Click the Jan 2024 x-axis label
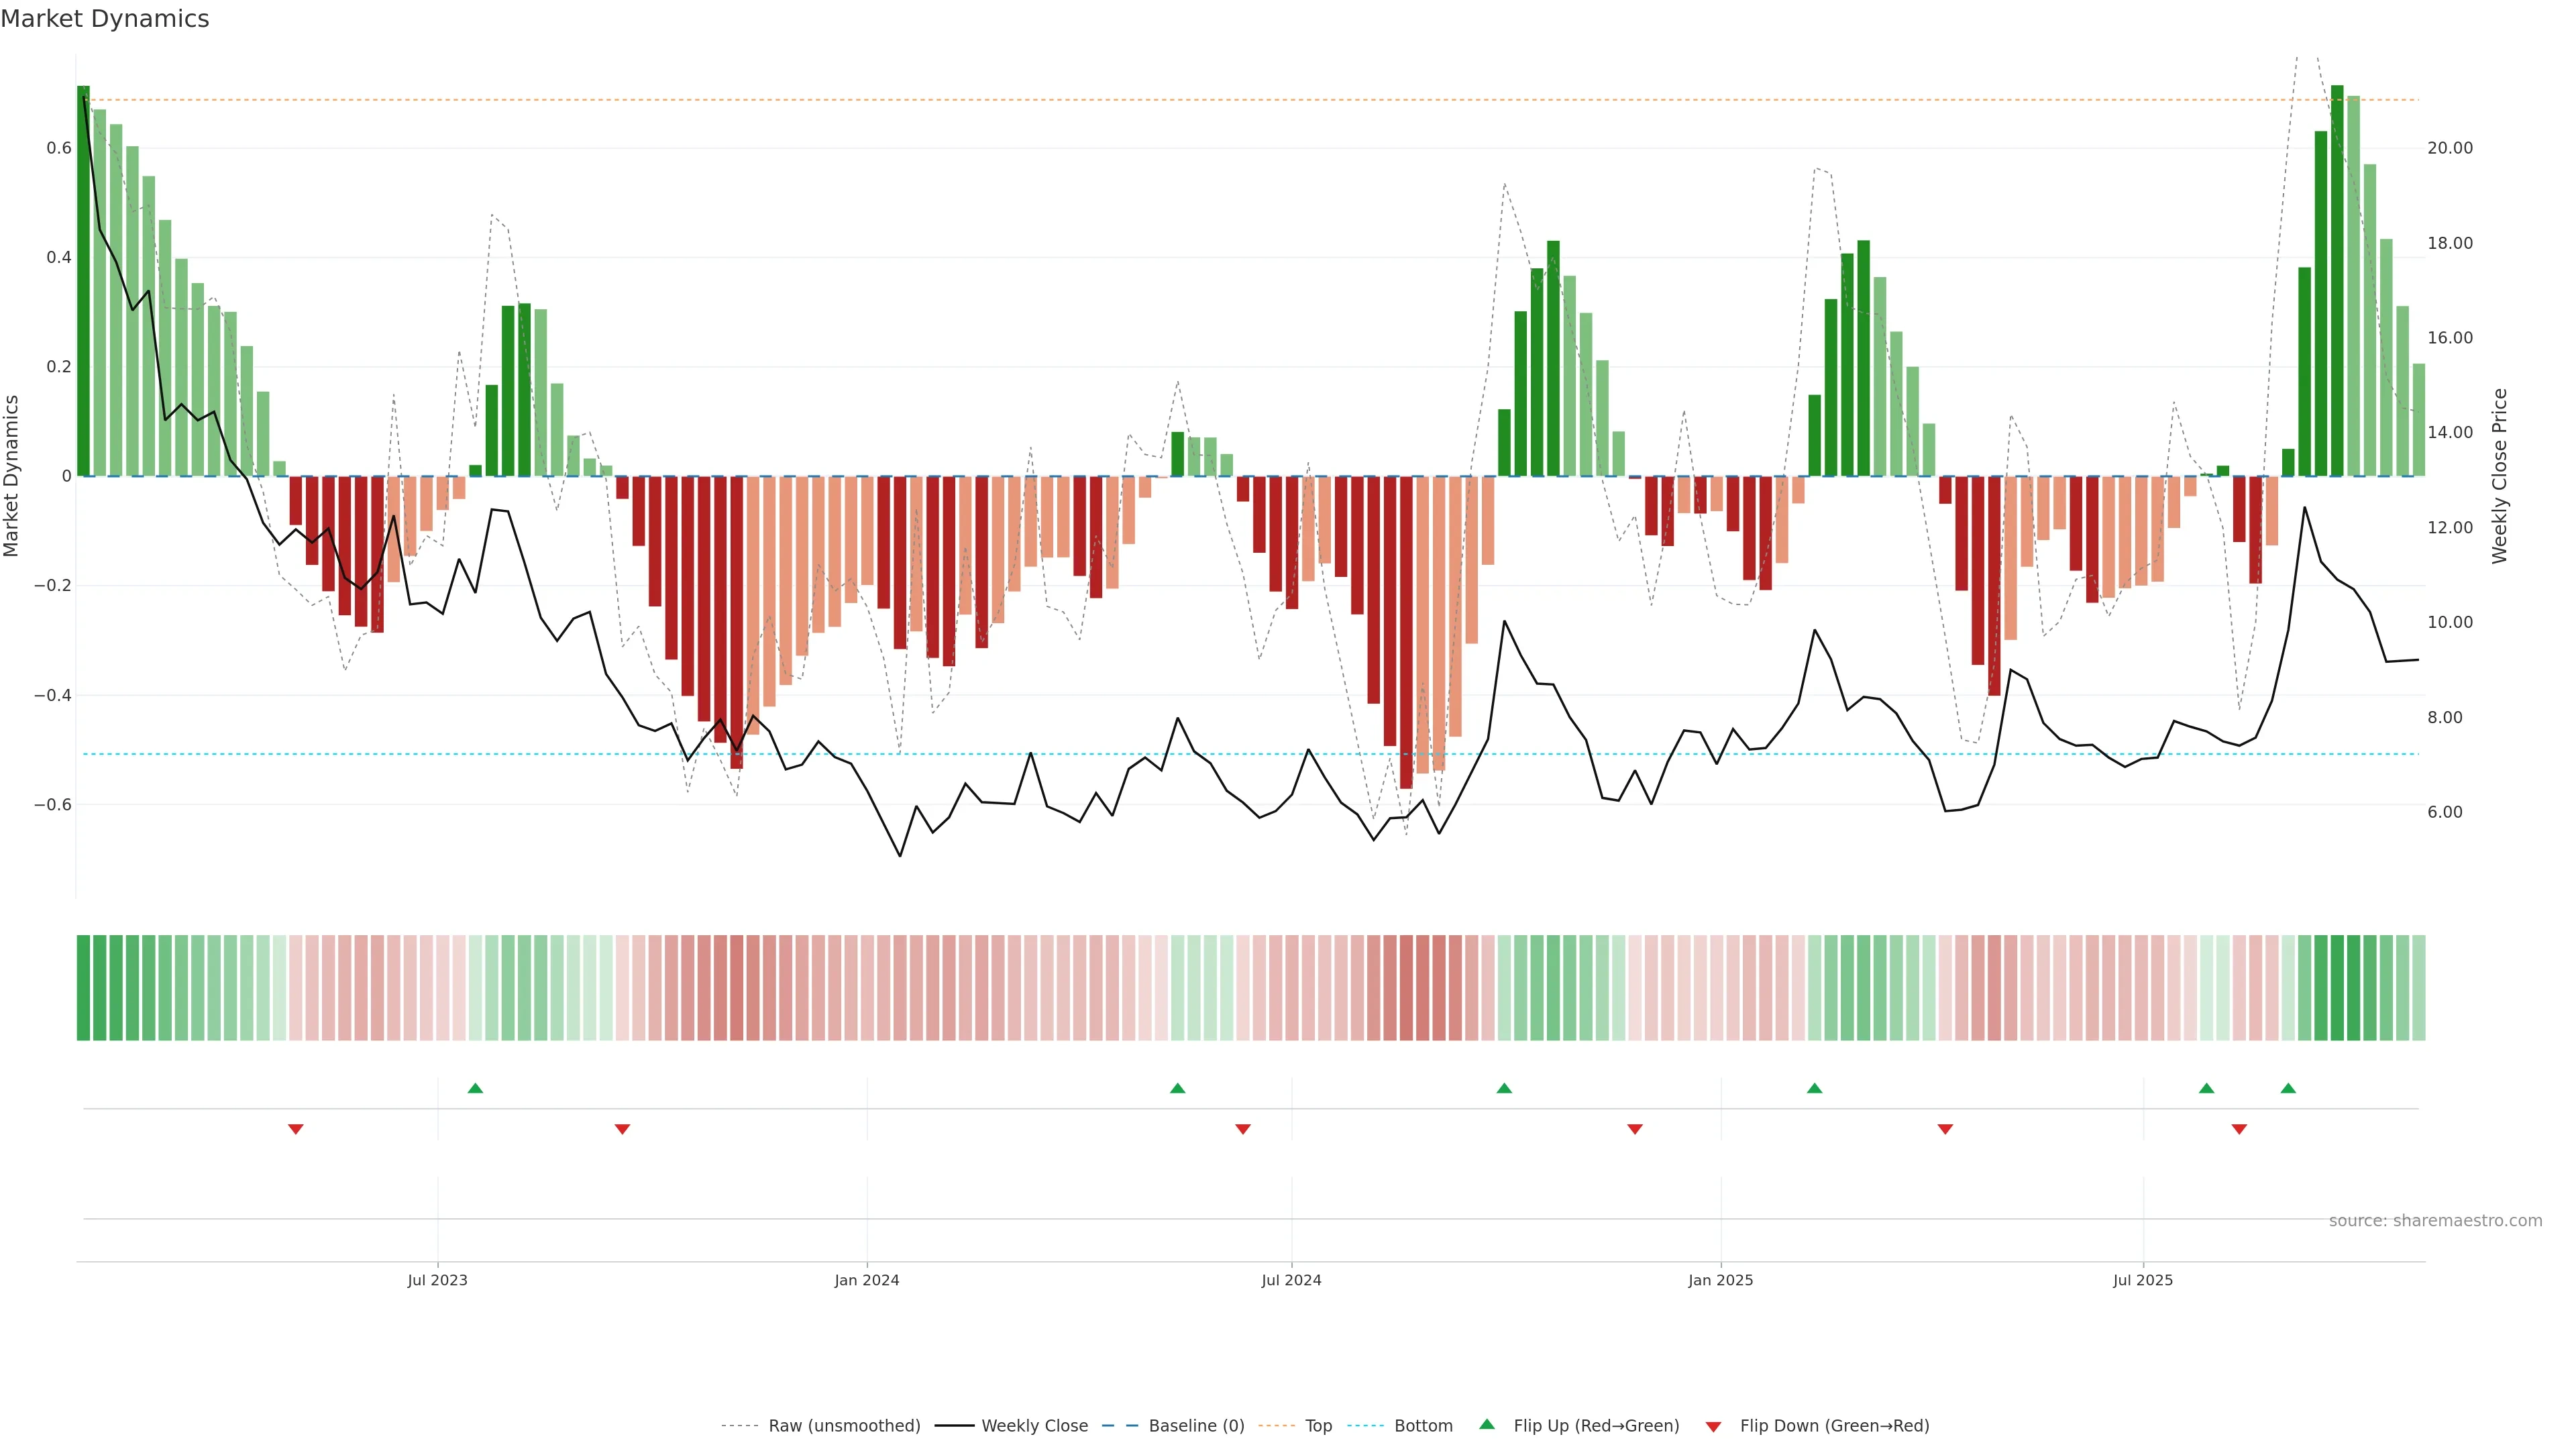The height and width of the screenshot is (1449, 2576). click(867, 1280)
